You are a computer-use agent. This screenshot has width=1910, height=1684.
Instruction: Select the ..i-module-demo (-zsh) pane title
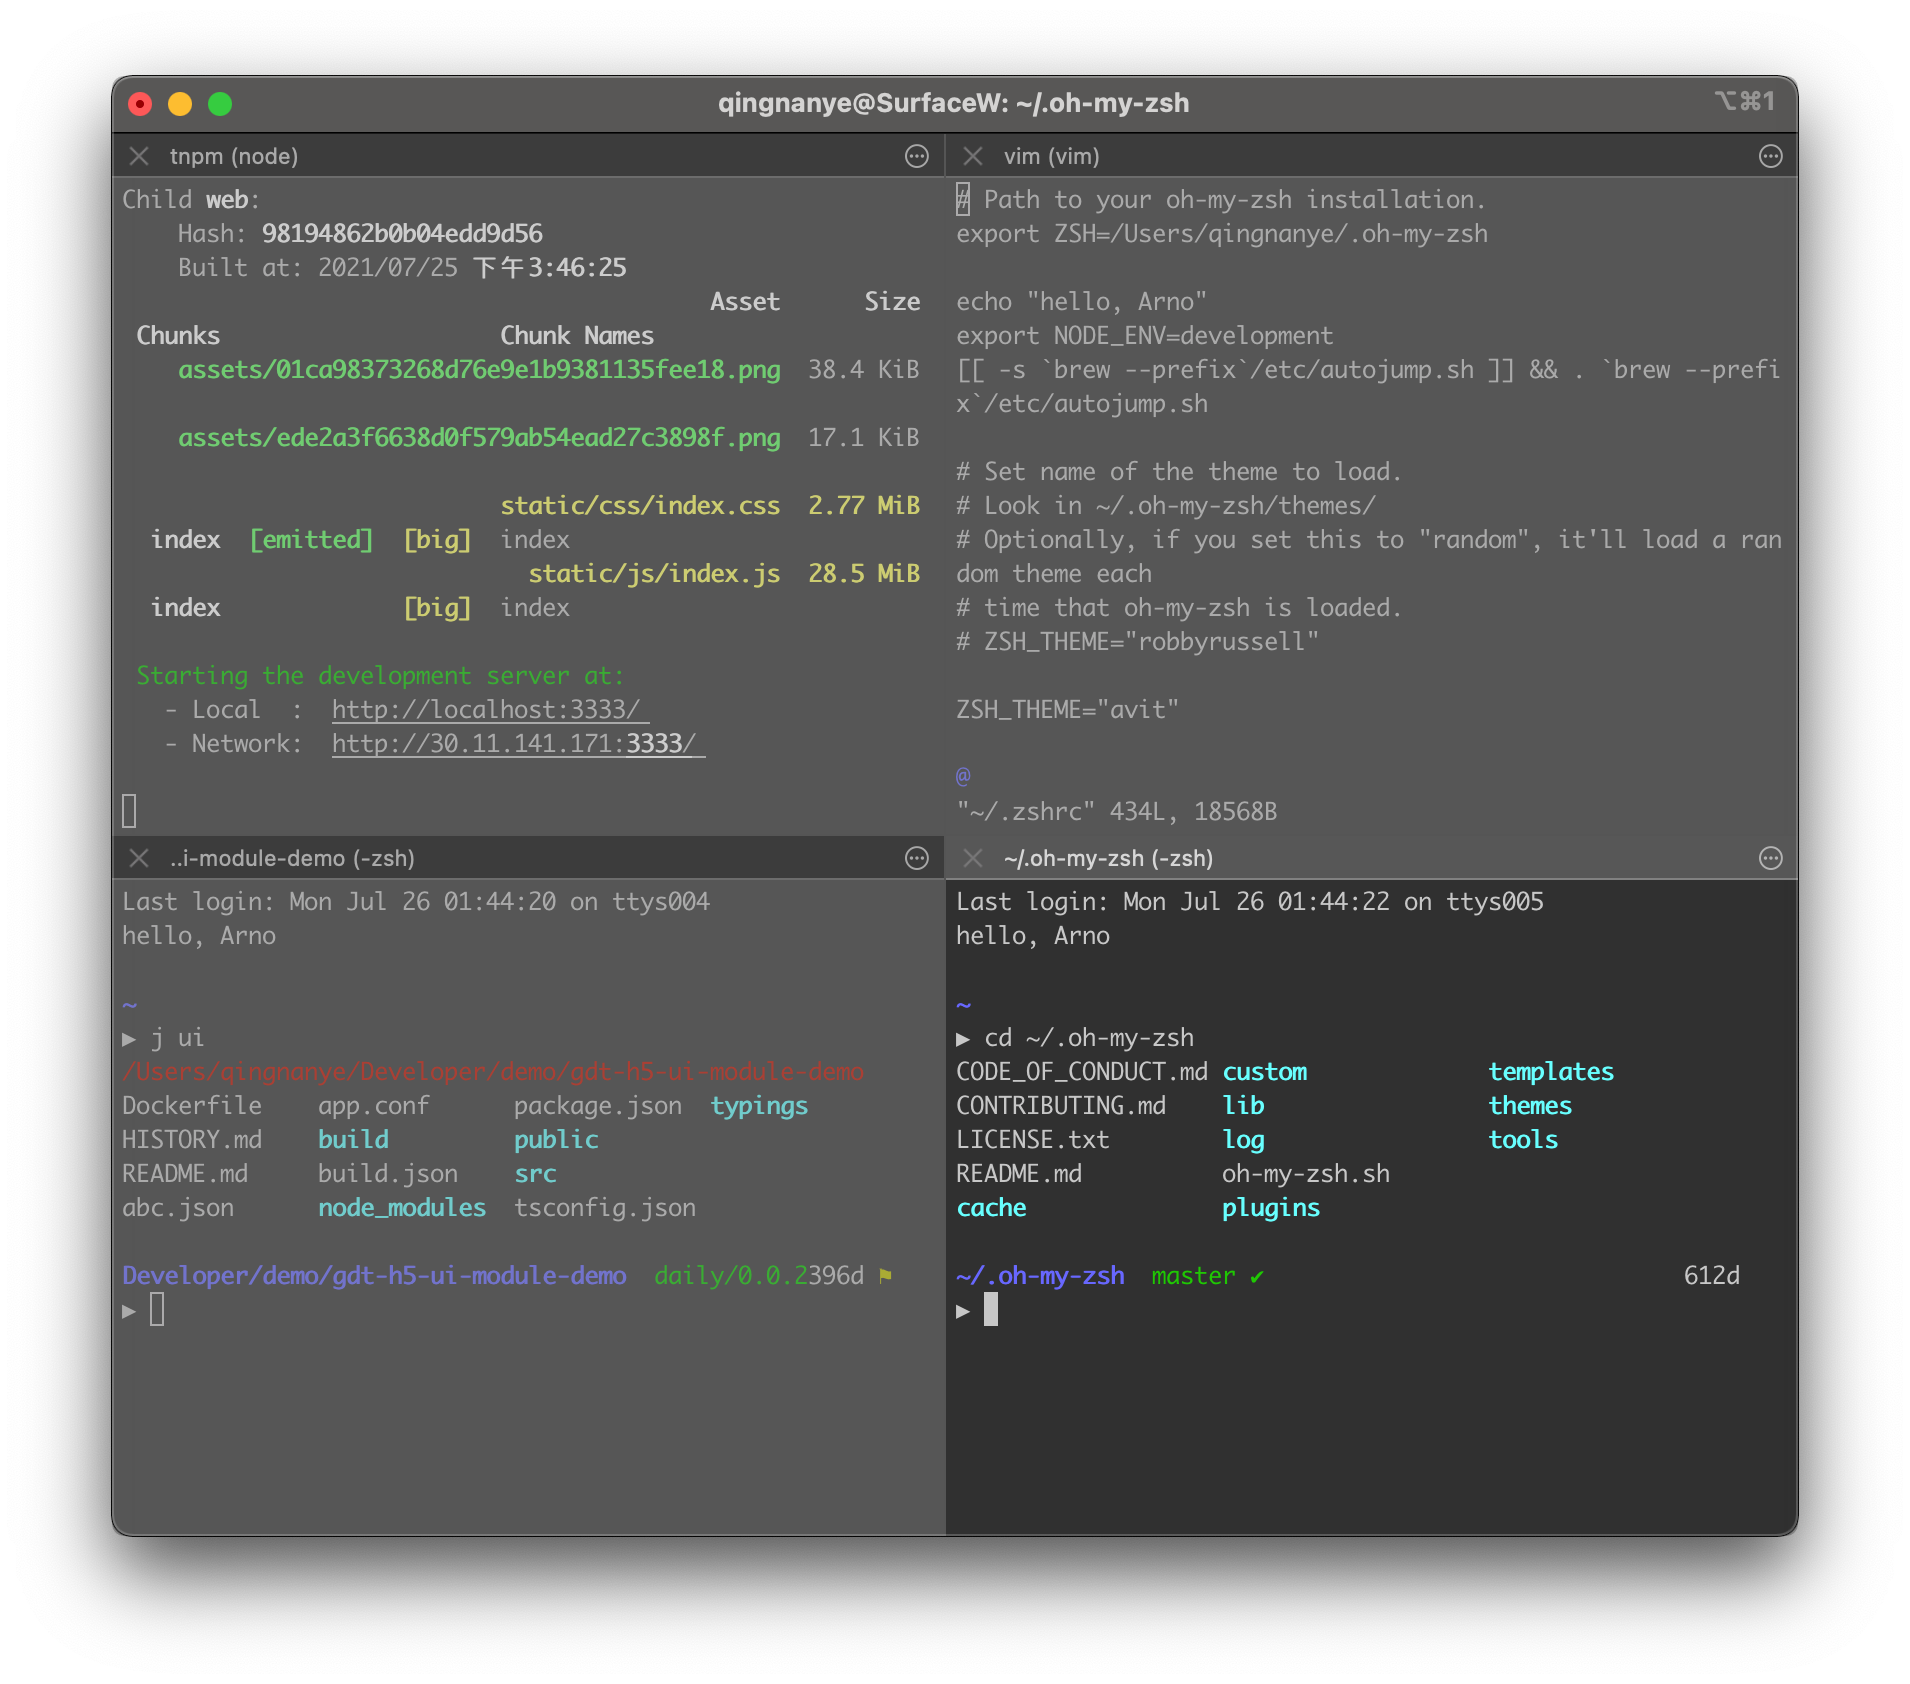pyautogui.click(x=292, y=858)
